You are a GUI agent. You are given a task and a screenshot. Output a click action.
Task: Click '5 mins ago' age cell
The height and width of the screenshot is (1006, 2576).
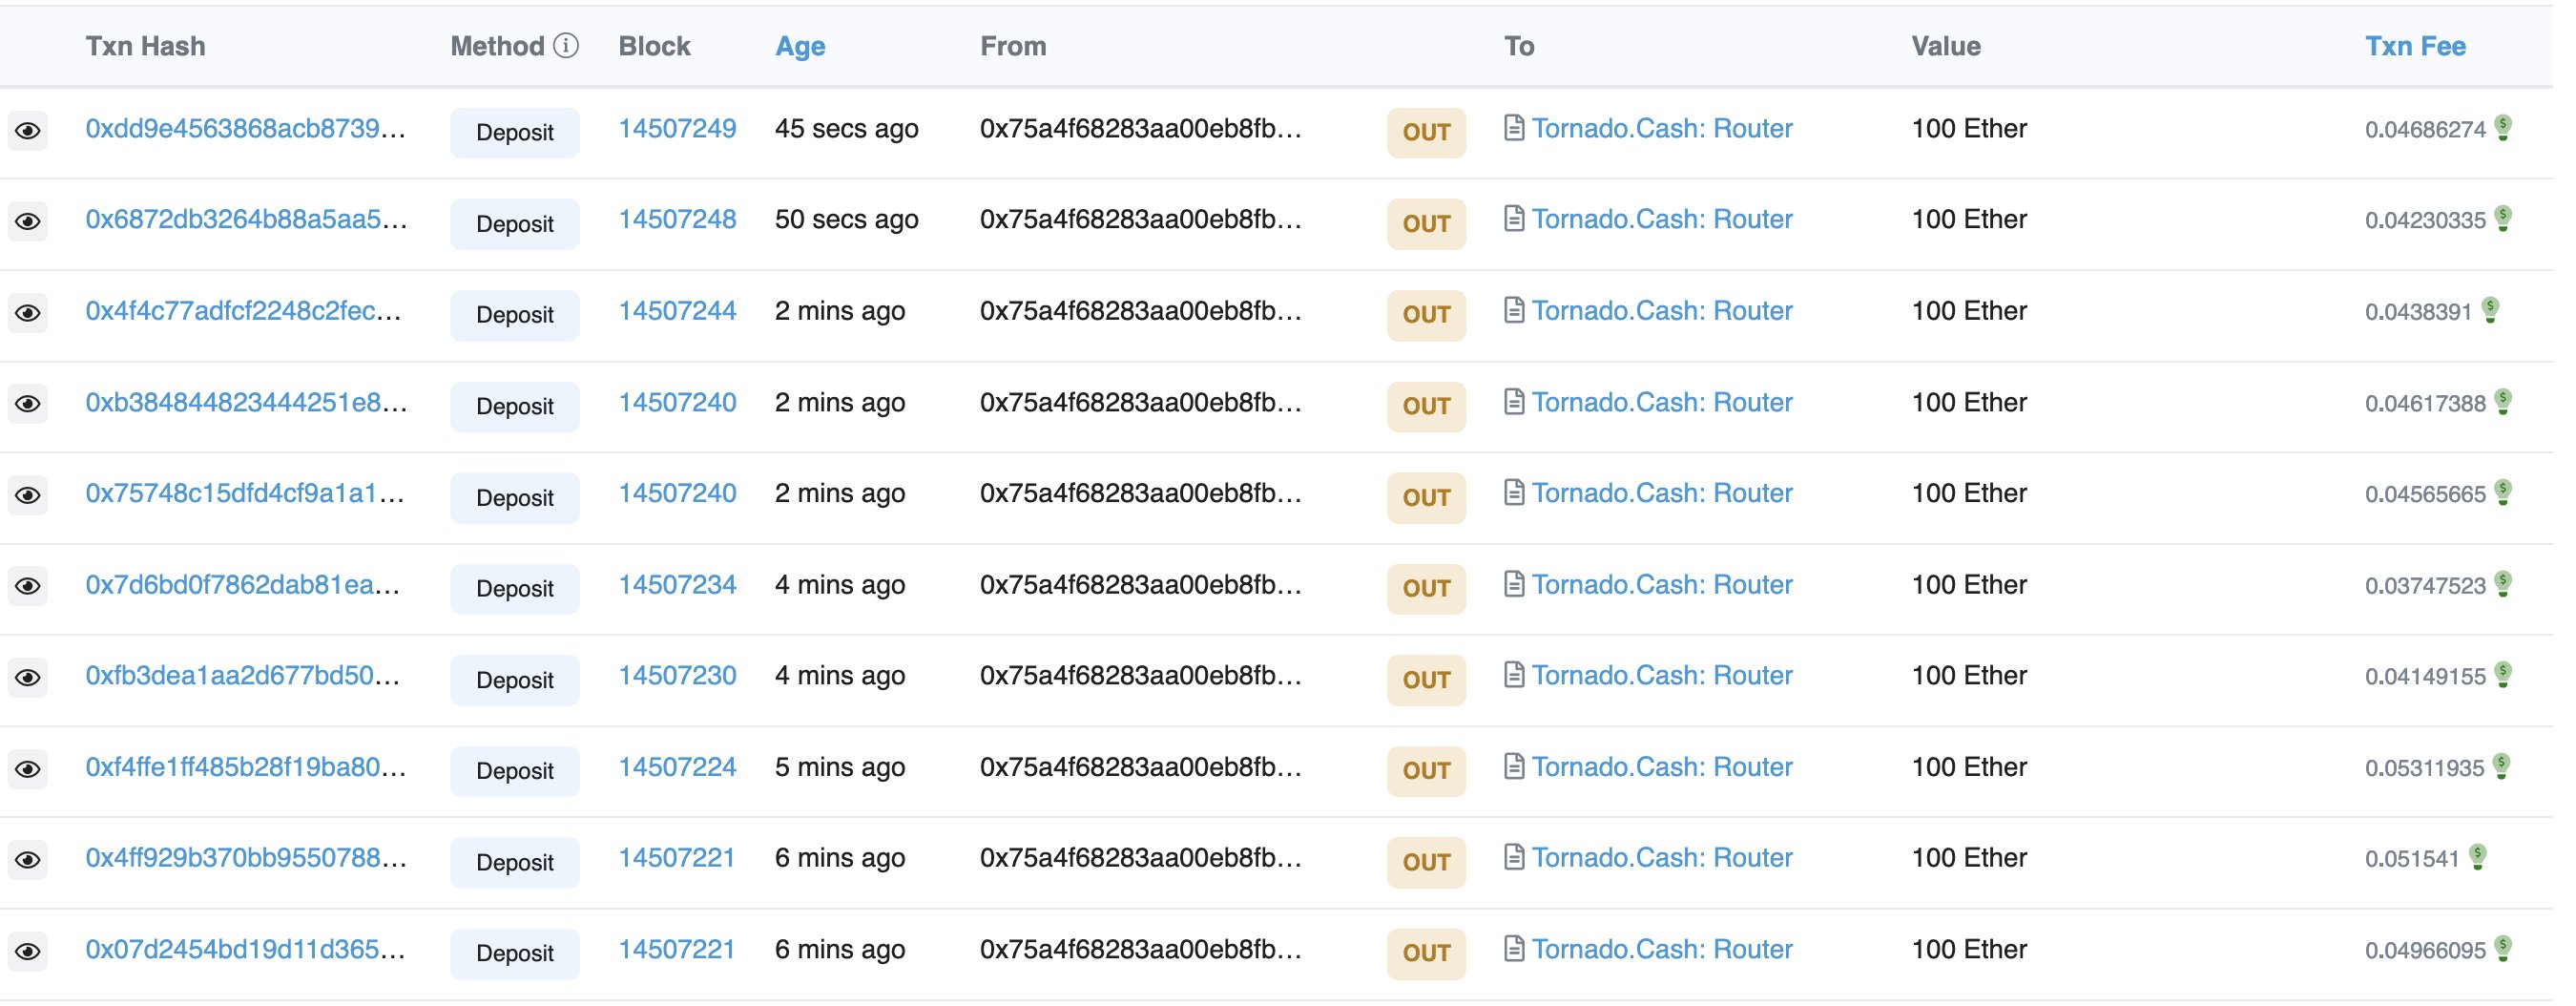[840, 768]
